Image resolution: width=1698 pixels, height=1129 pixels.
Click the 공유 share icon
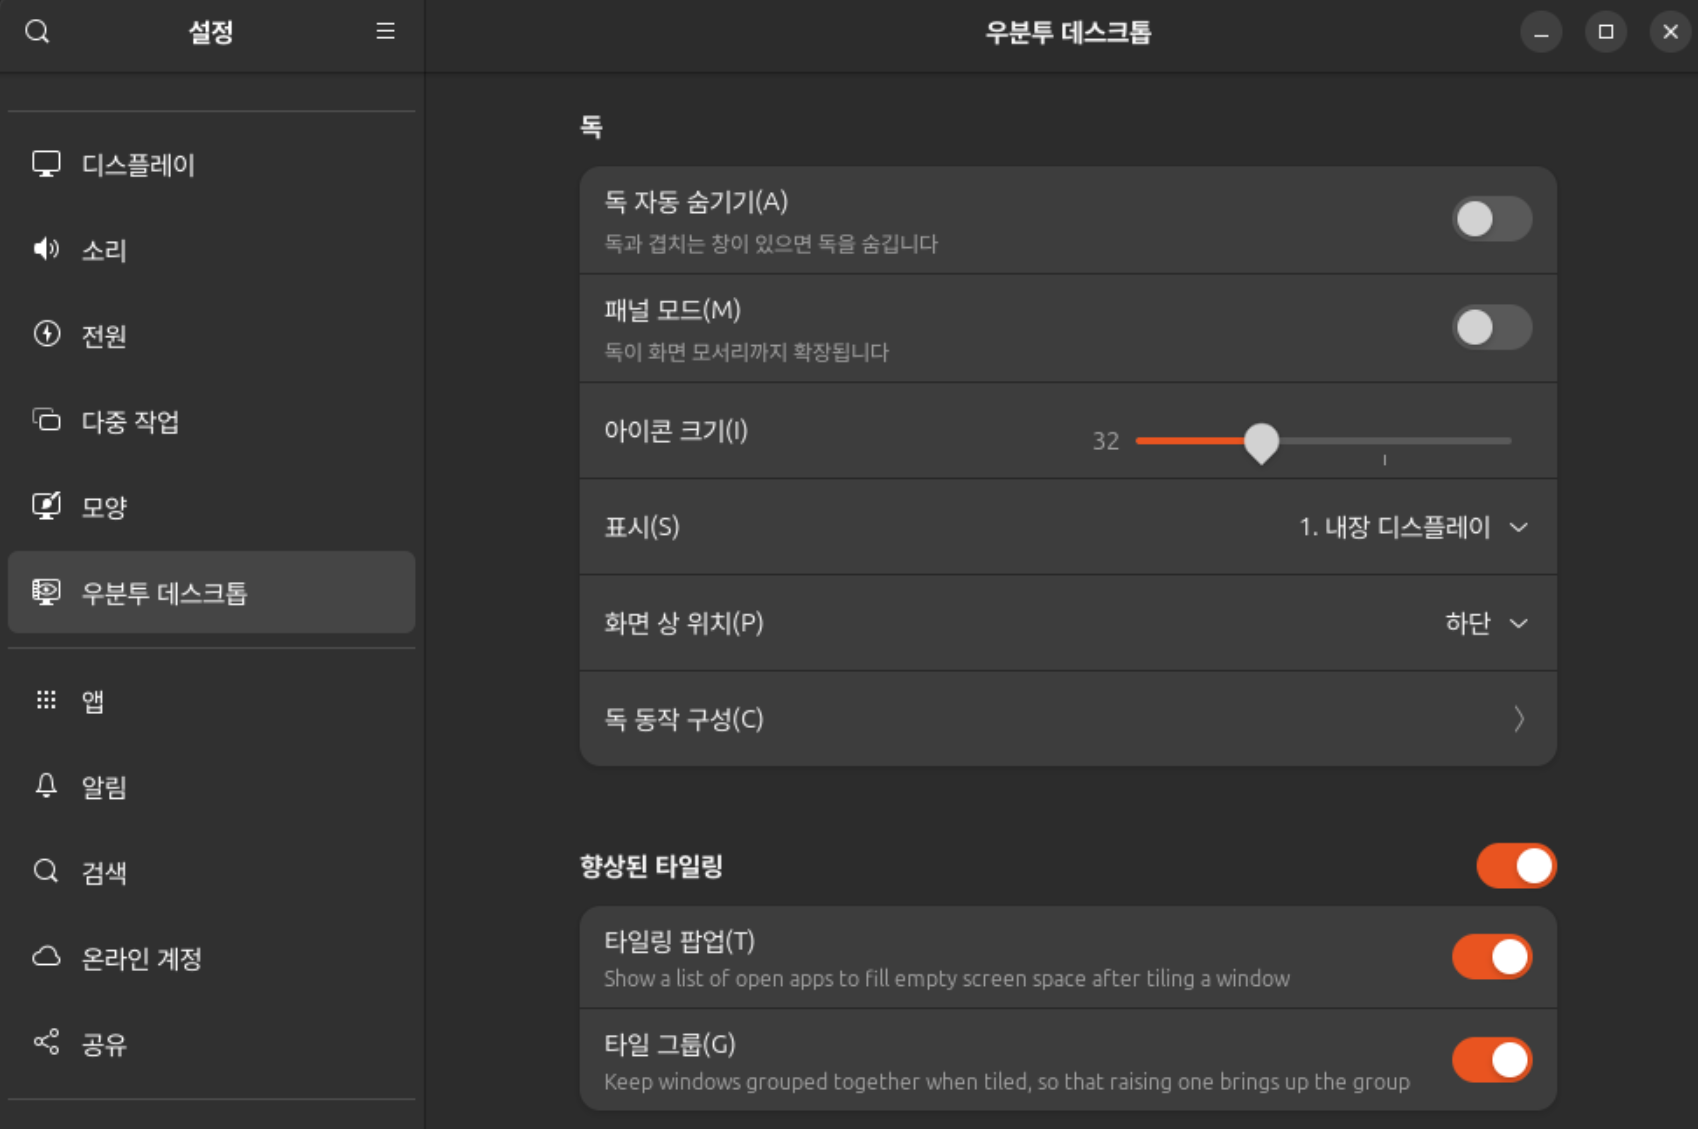(46, 1043)
